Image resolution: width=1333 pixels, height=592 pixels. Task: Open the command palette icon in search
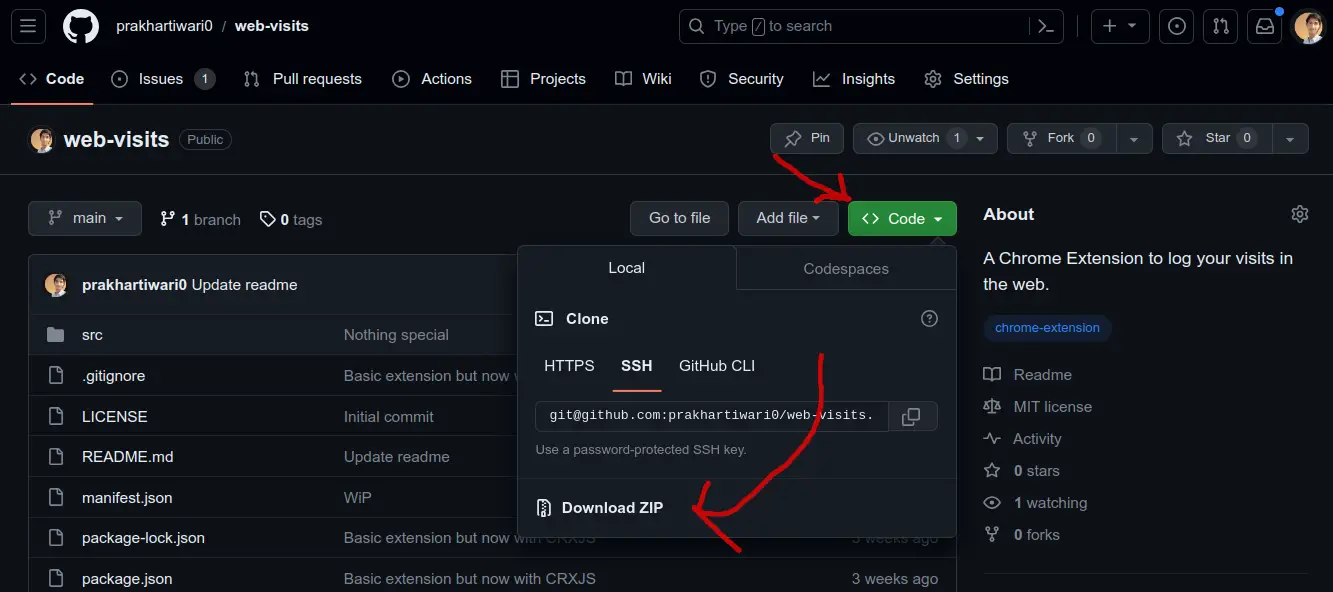click(1046, 26)
